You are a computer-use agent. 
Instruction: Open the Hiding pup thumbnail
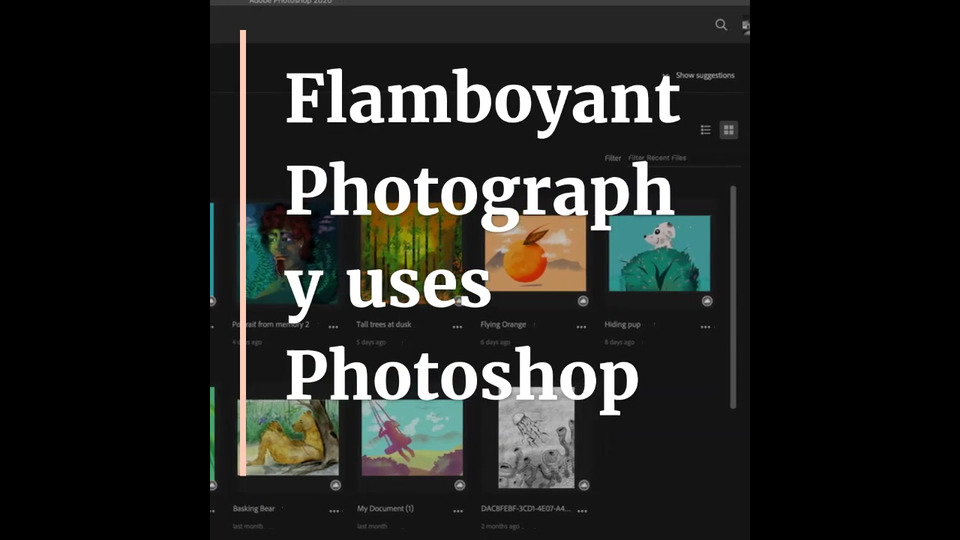tap(659, 253)
